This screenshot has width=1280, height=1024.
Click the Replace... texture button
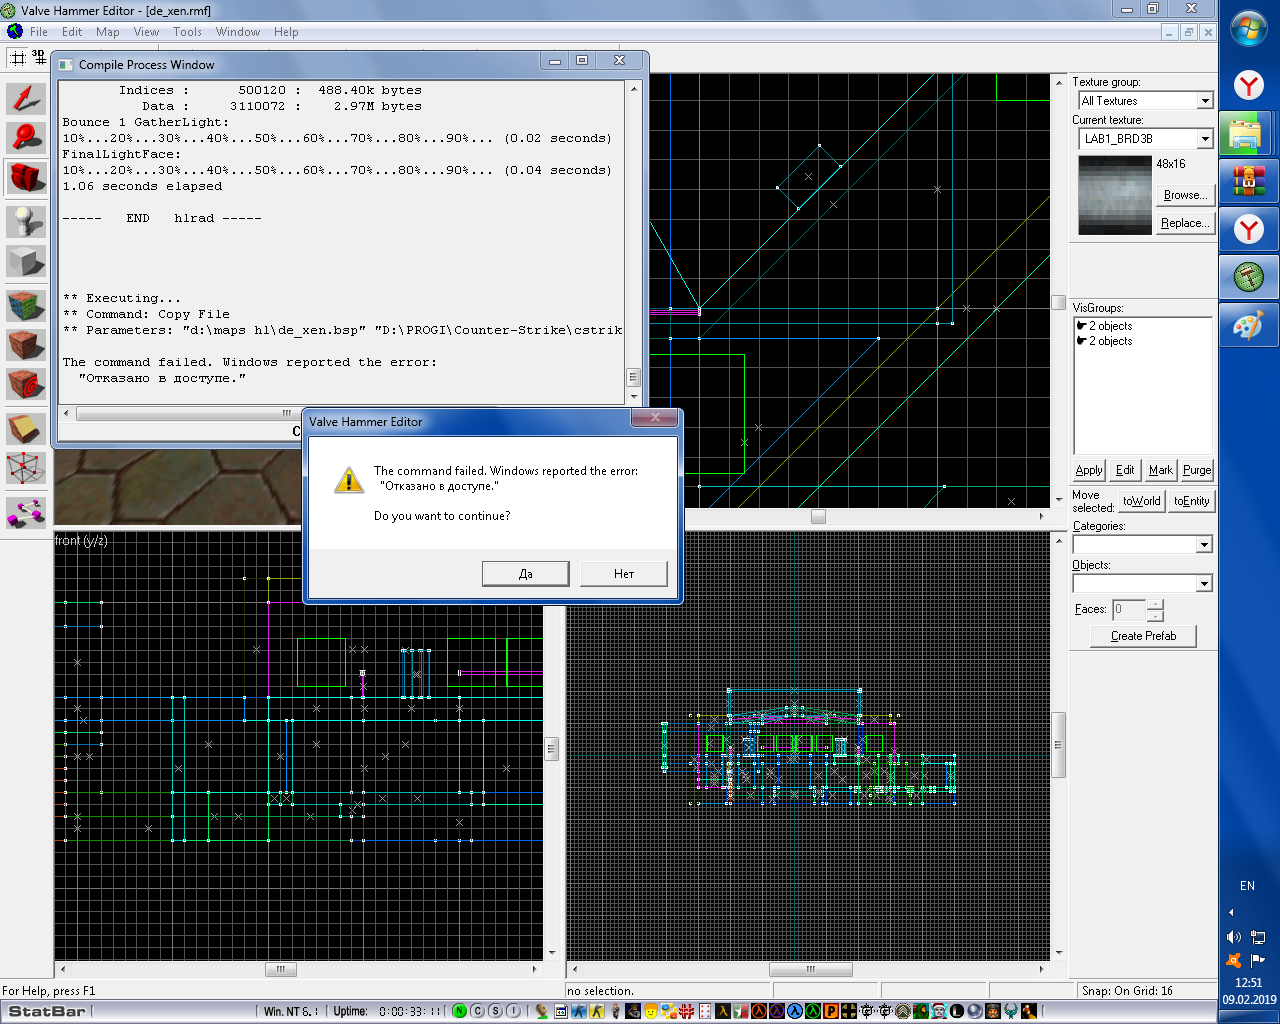click(x=1185, y=223)
